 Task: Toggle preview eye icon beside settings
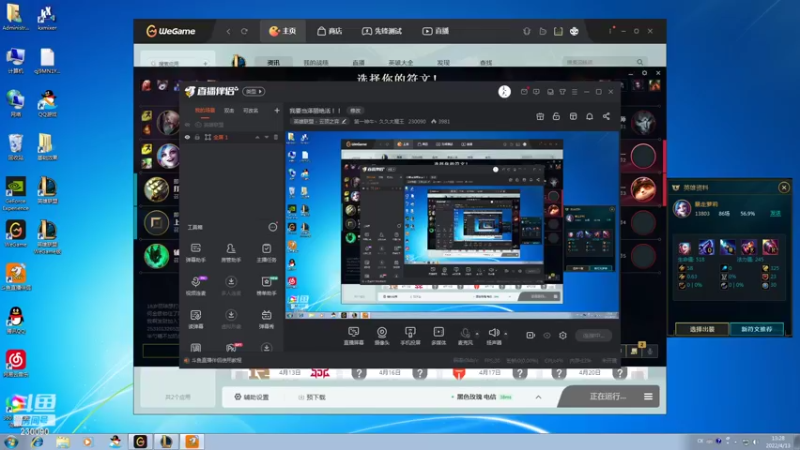coord(547,335)
